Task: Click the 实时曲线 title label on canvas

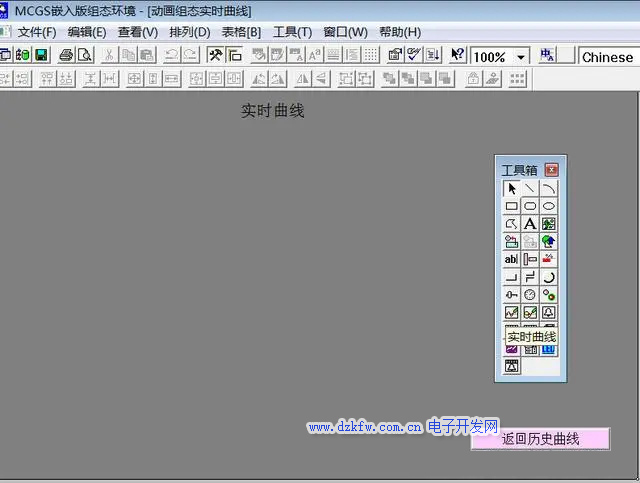Action: click(272, 111)
